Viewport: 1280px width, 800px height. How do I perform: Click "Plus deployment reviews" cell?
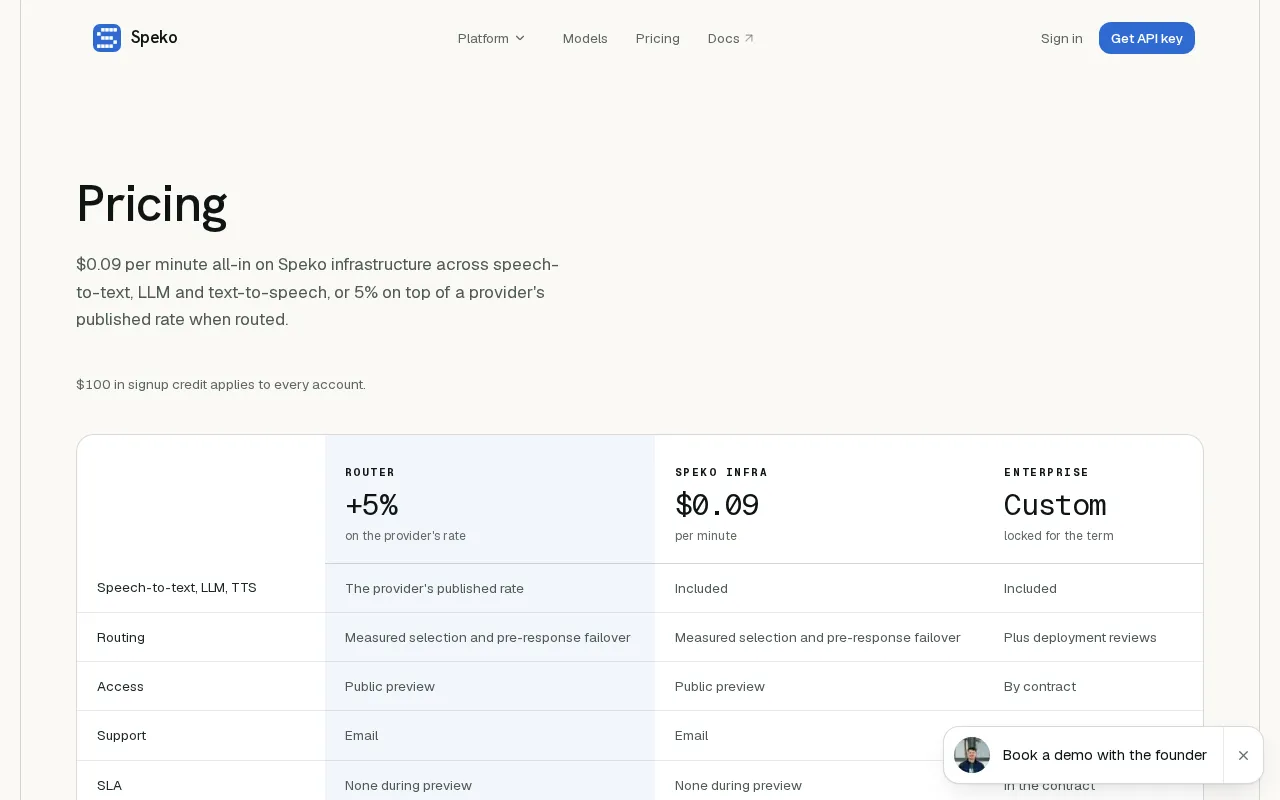[x=1080, y=637]
